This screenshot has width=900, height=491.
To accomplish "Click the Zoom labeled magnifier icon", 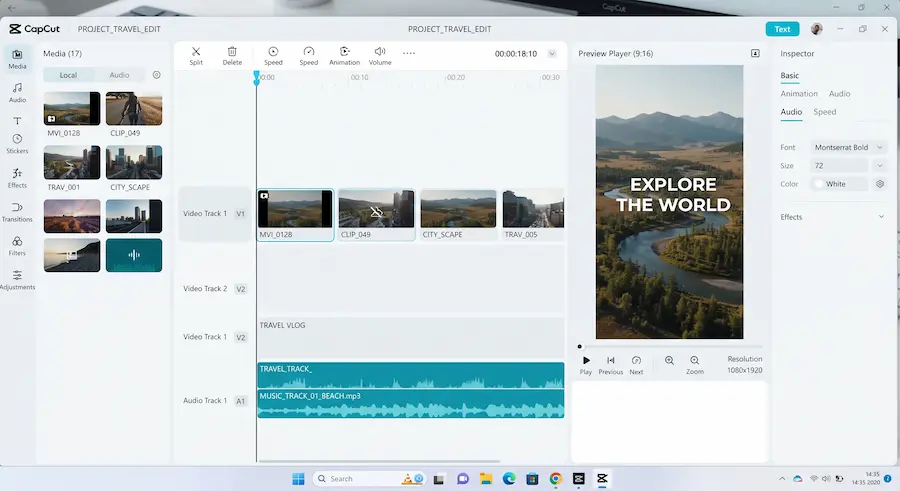I will tap(695, 365).
